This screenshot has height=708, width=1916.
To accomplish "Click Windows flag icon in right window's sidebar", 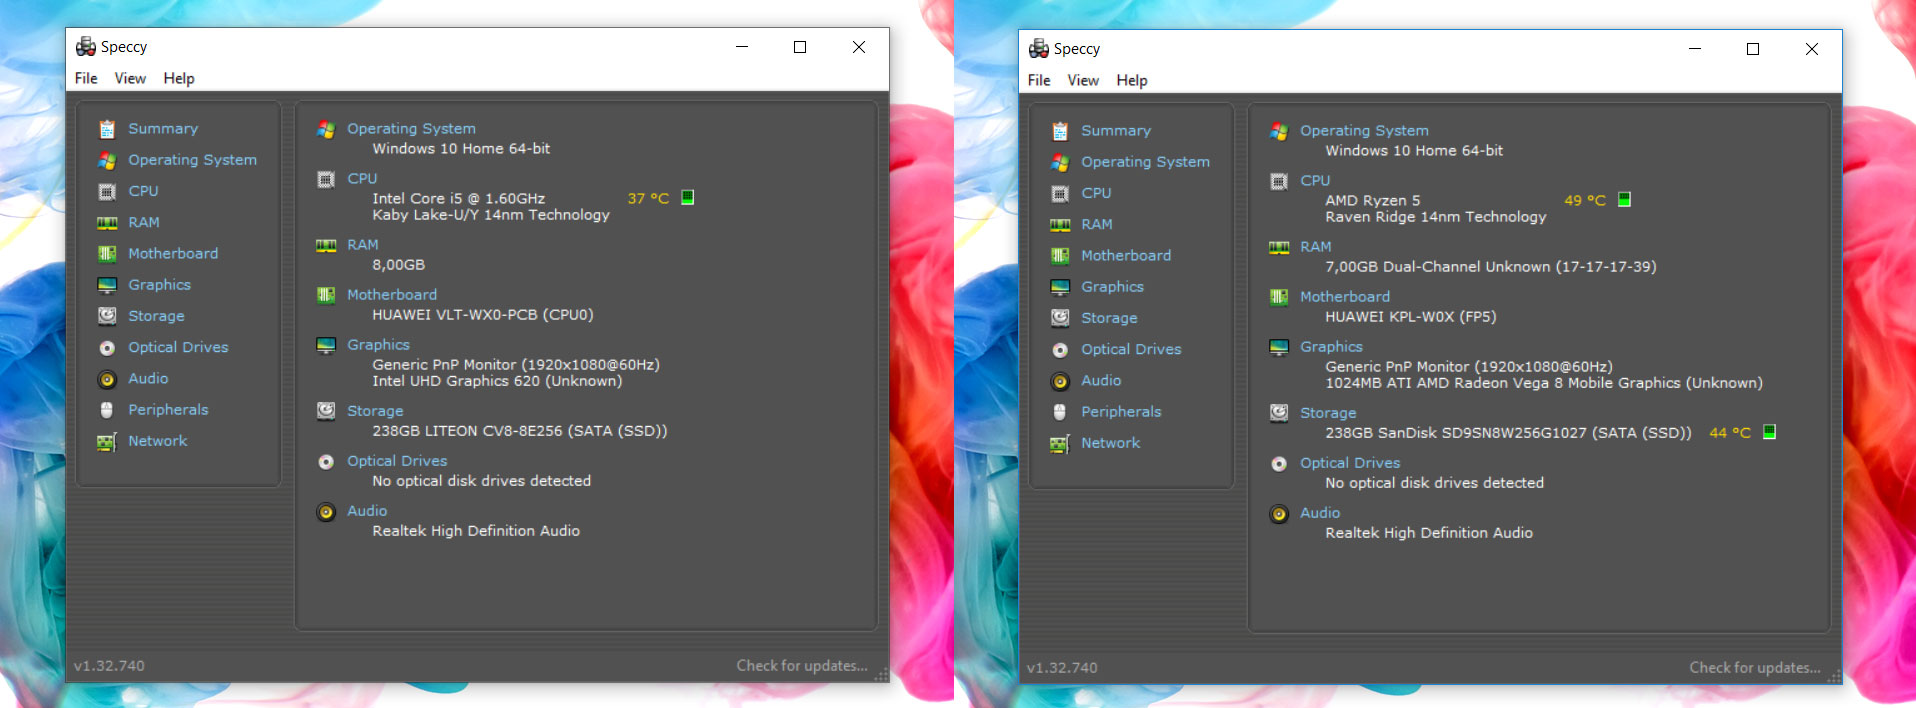I will coord(1060,162).
